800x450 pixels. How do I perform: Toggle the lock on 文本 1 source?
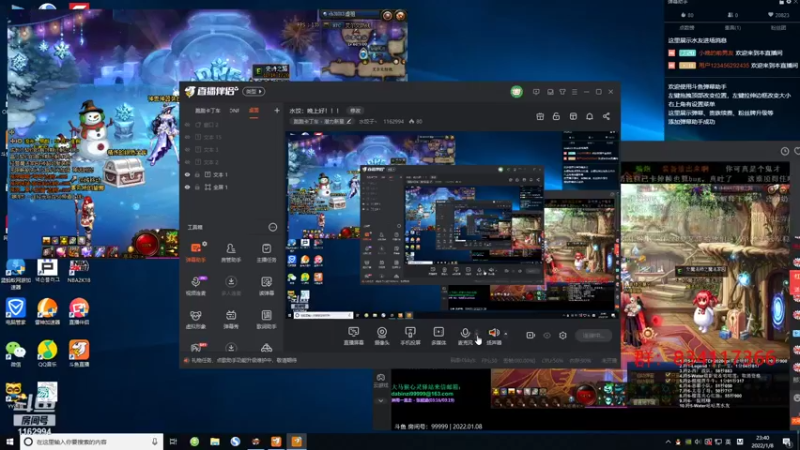(x=197, y=174)
